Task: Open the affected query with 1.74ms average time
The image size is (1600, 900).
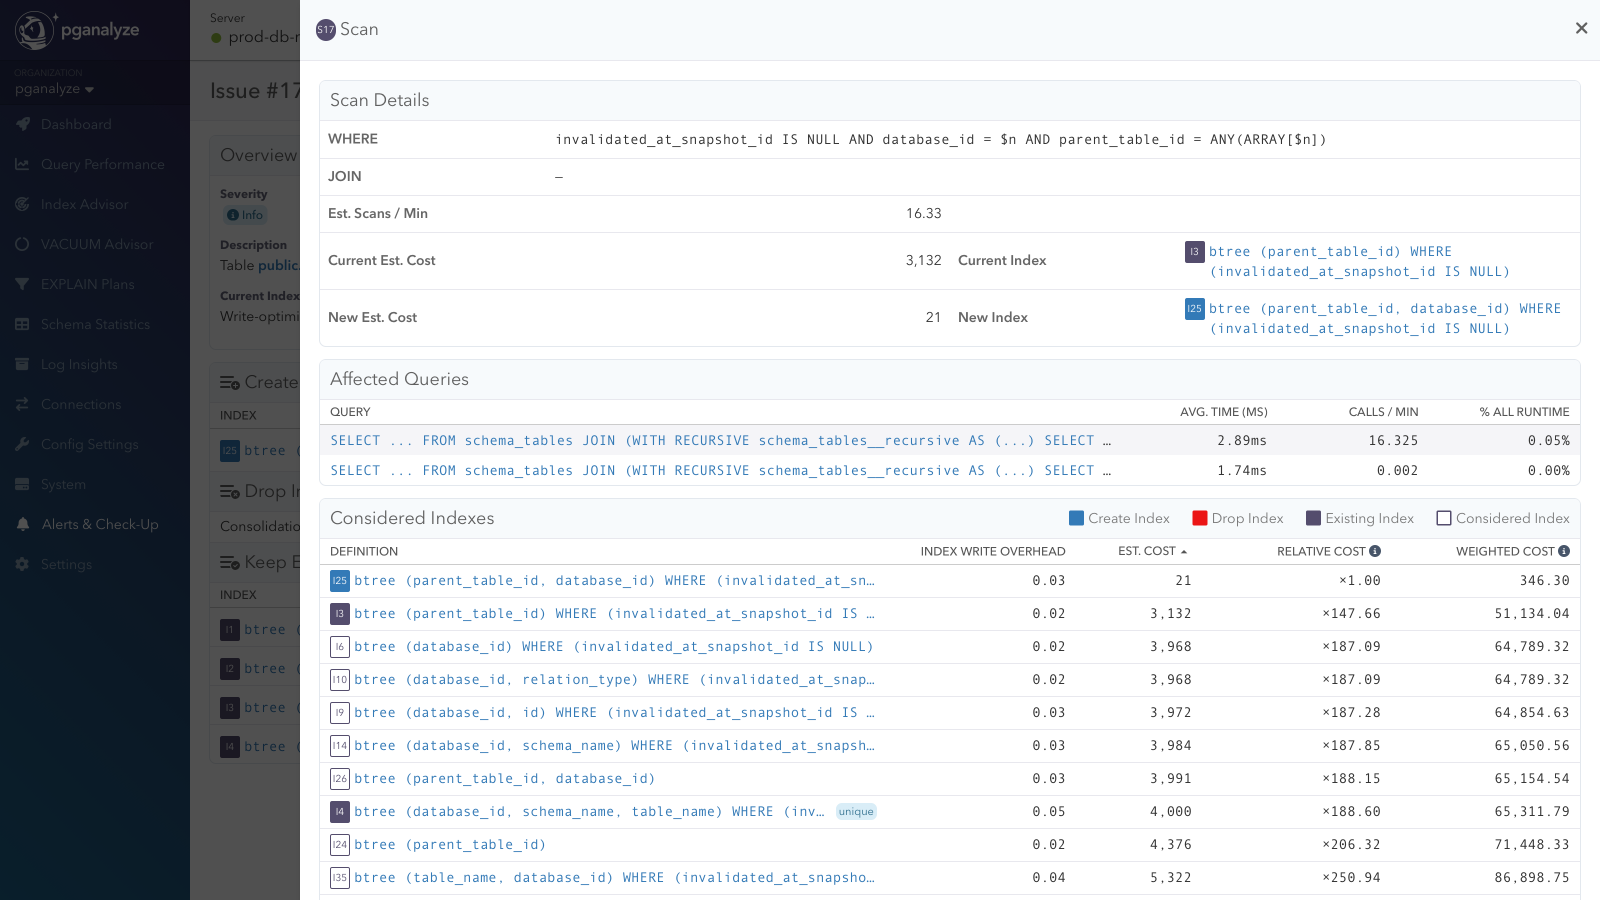Action: pos(720,471)
